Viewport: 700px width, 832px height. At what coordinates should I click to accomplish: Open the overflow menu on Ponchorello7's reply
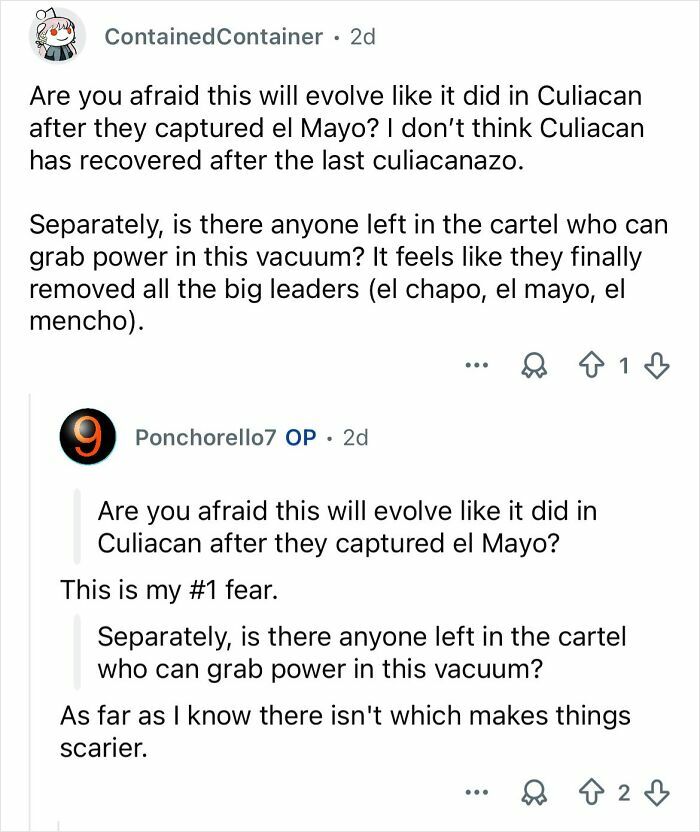coord(477,790)
